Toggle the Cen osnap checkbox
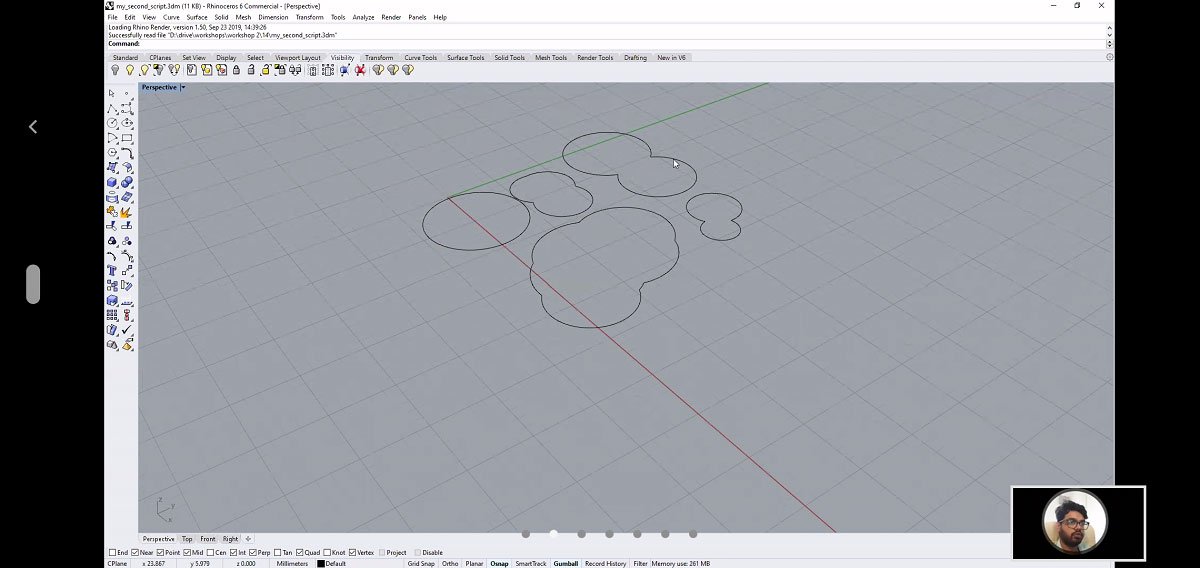The image size is (1200, 568). point(211,552)
